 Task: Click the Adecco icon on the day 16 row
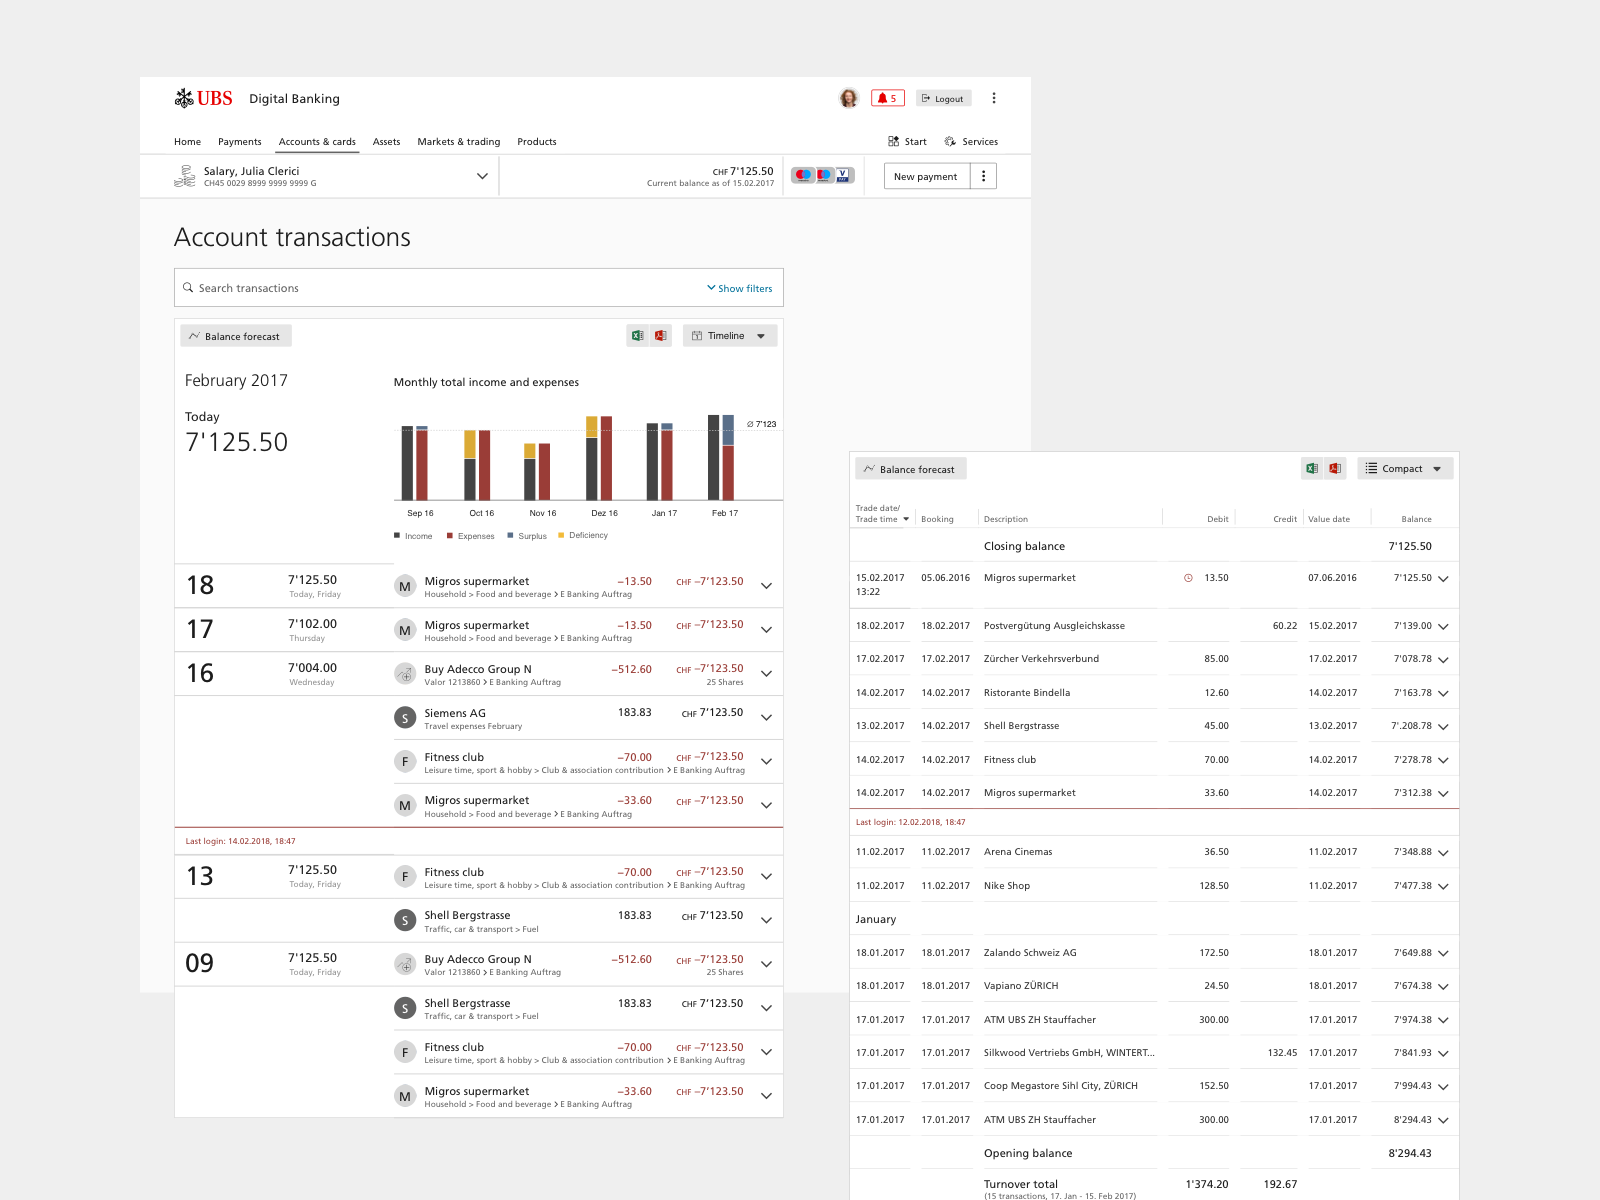coord(405,674)
